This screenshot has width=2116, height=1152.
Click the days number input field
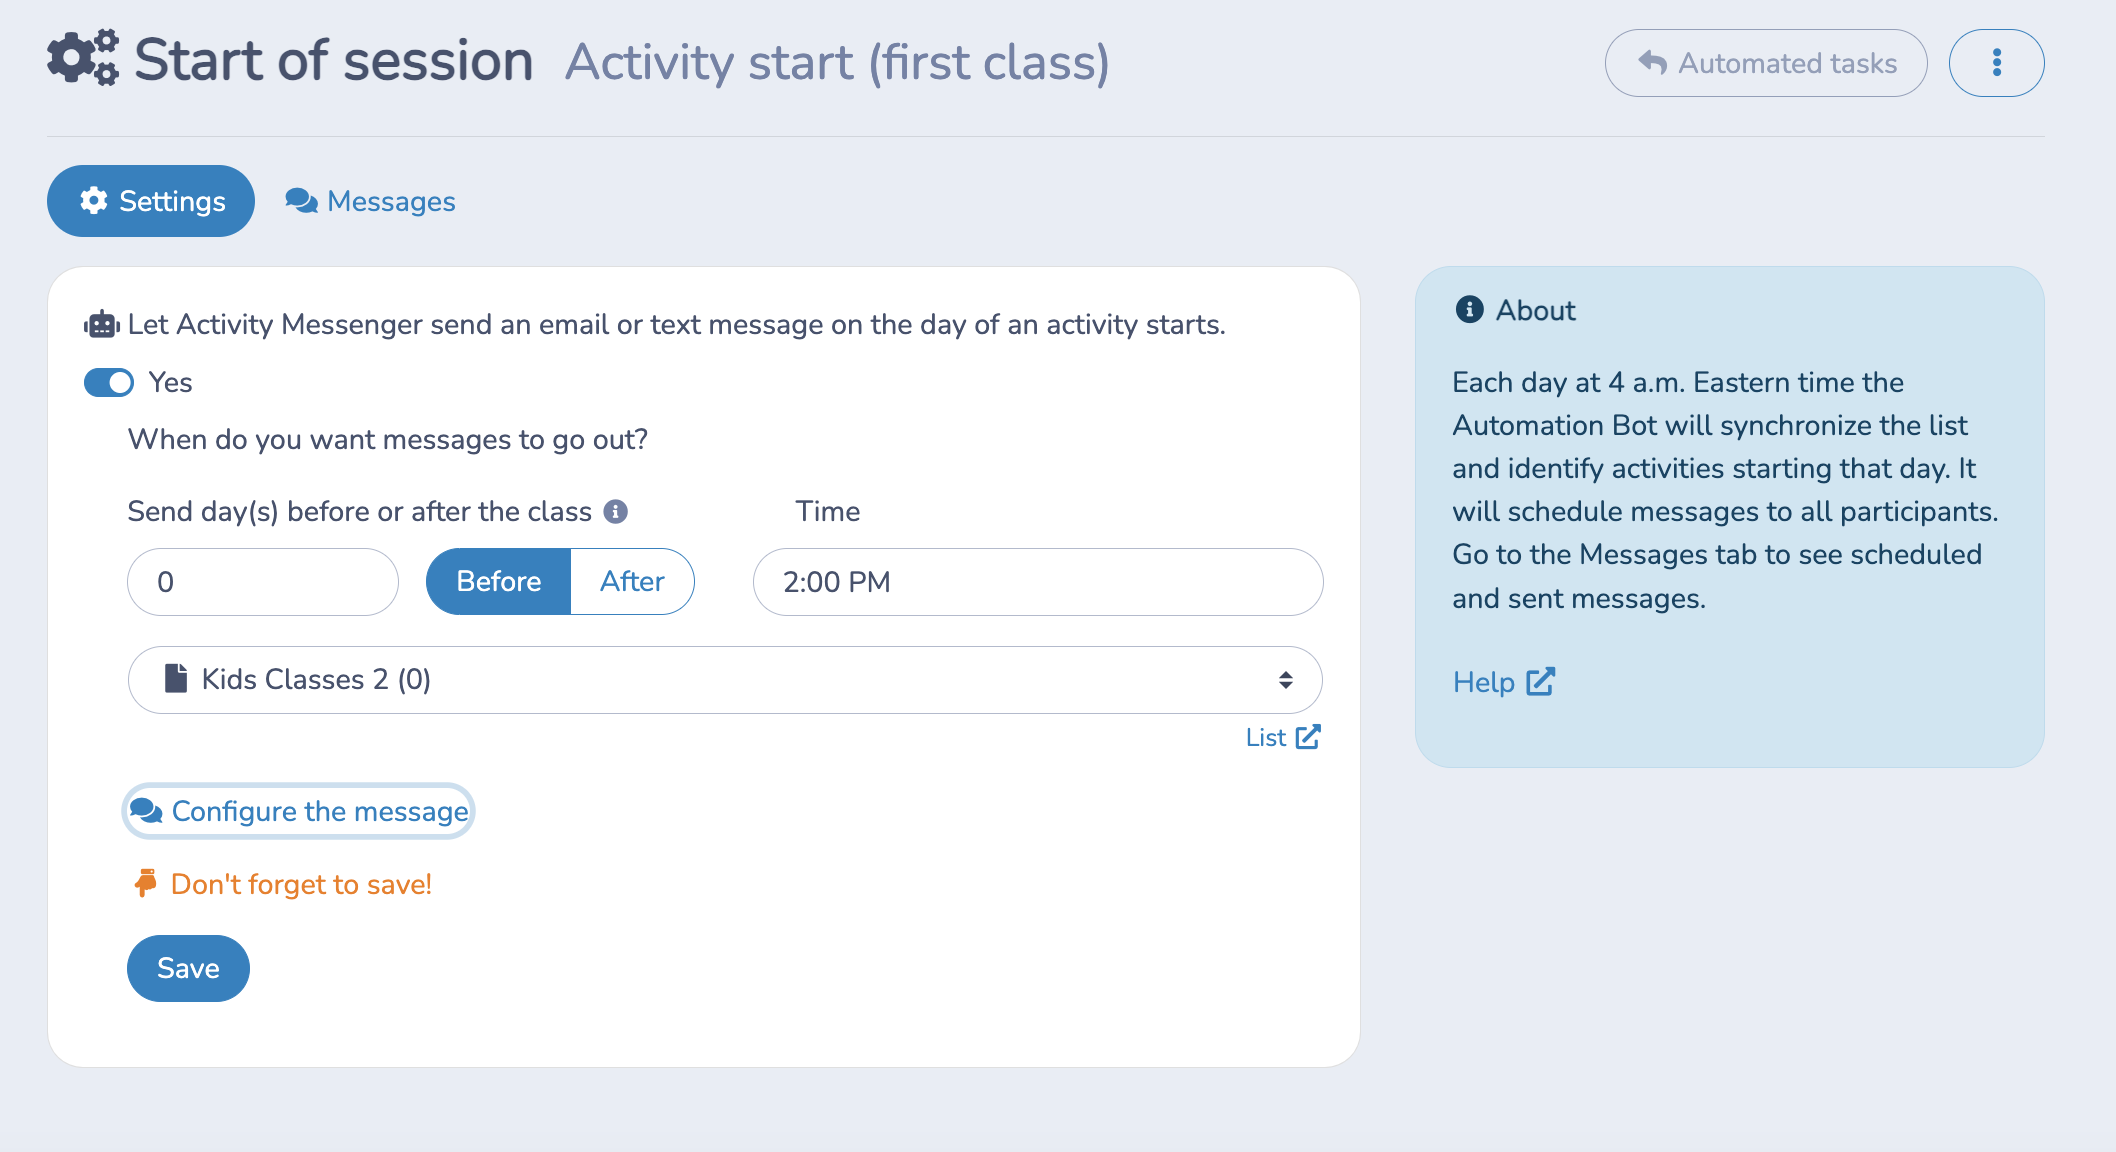click(x=263, y=582)
